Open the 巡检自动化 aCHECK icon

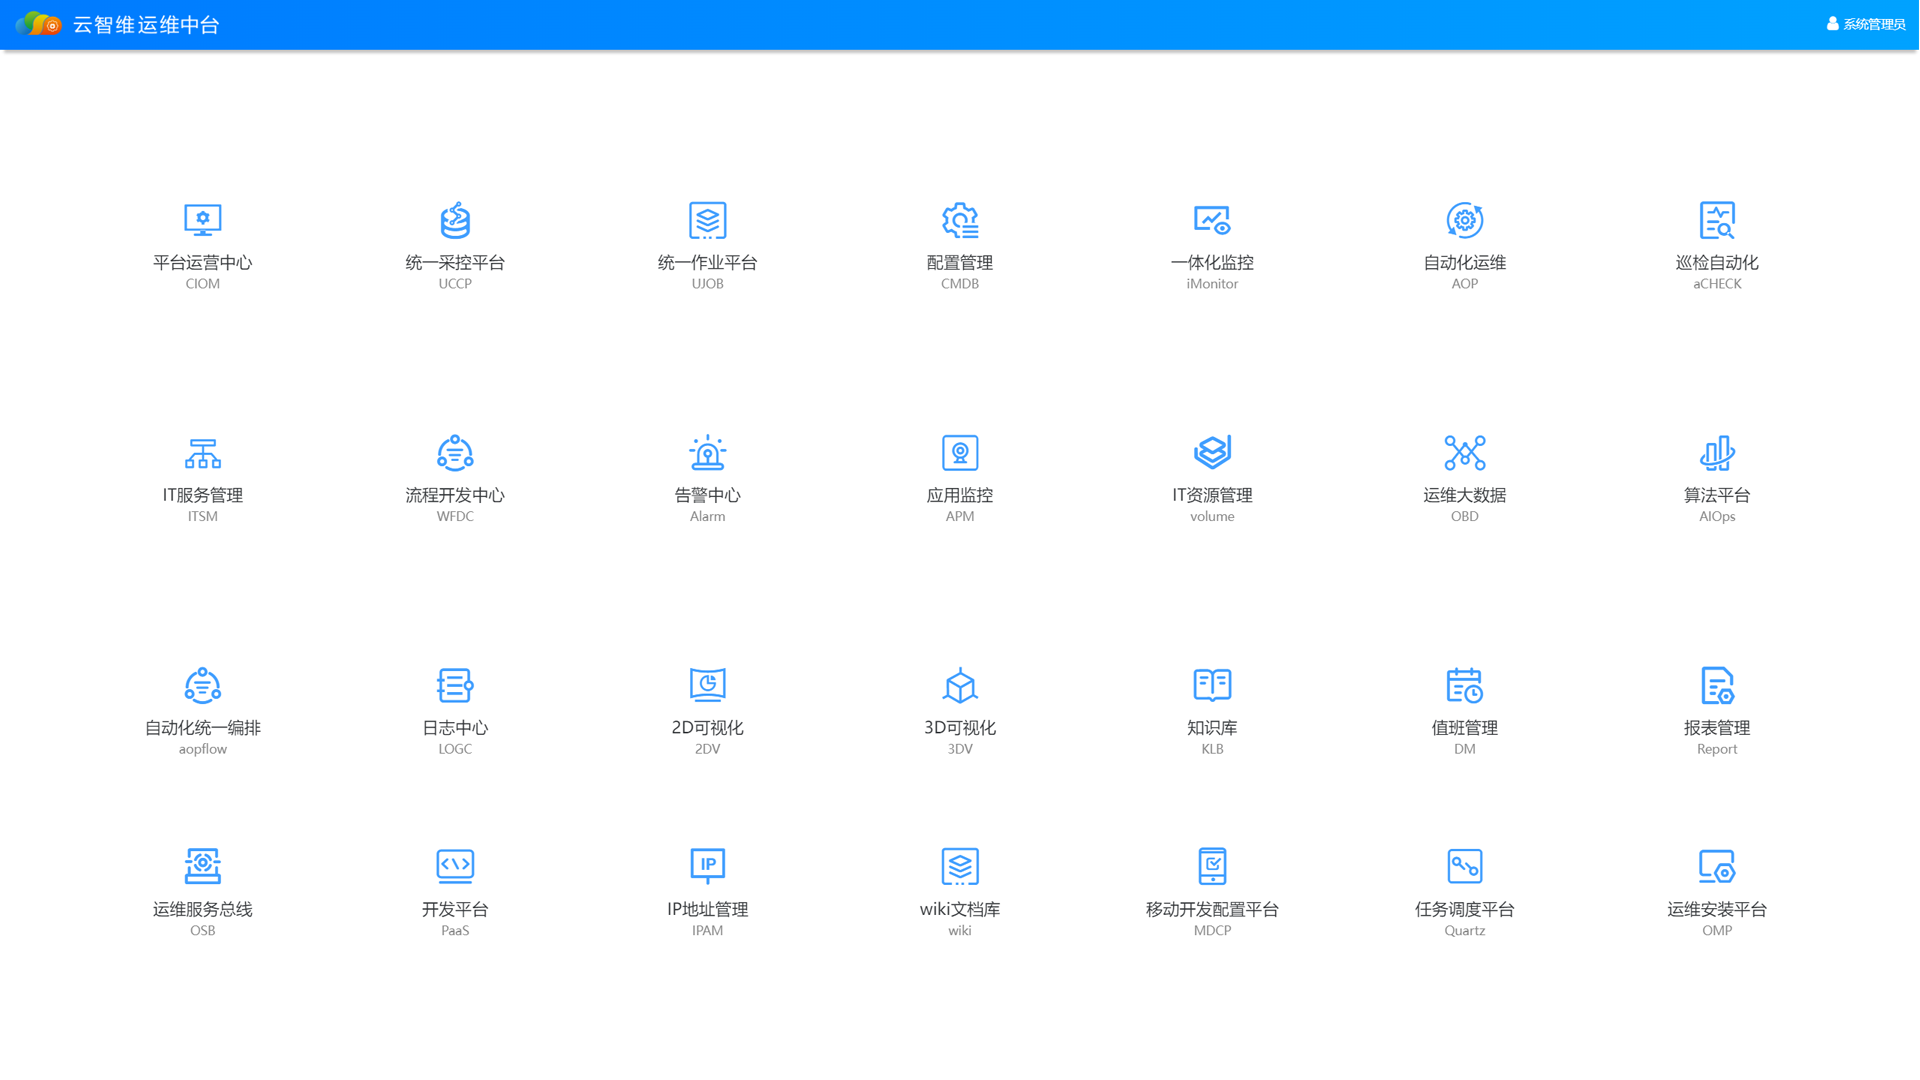pyautogui.click(x=1717, y=220)
